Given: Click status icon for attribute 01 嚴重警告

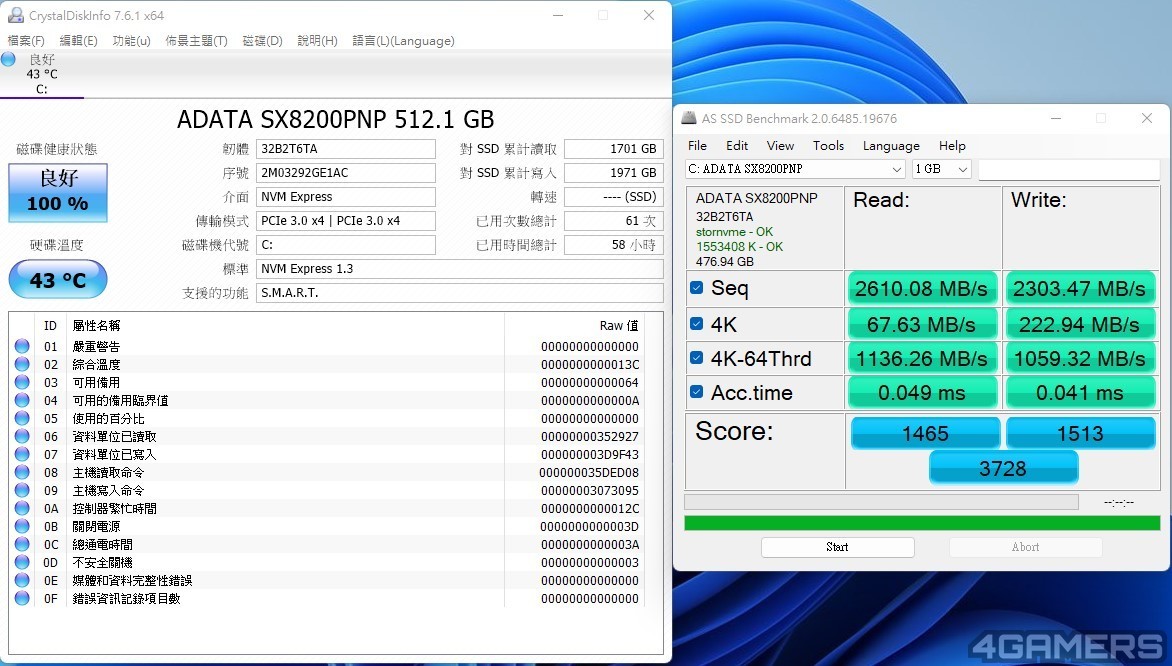Looking at the screenshot, I should click(22, 346).
